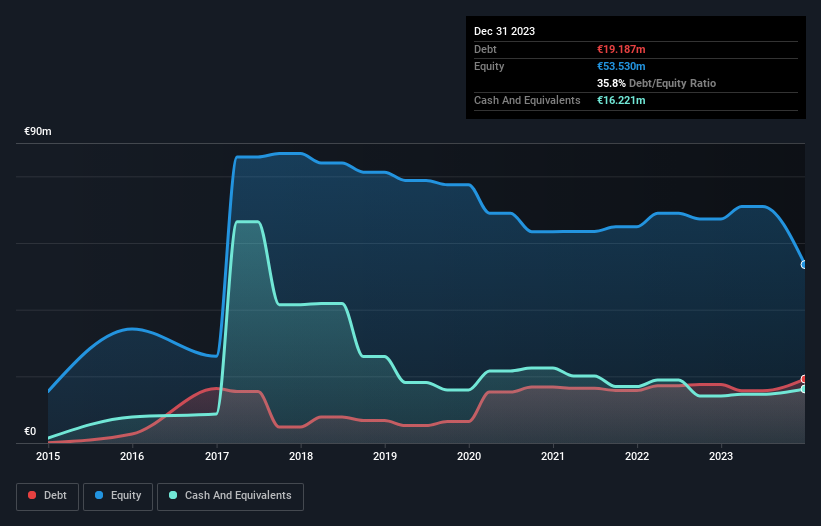Image resolution: width=821 pixels, height=526 pixels.
Task: Click the 2016 x-axis label
Action: (132, 456)
